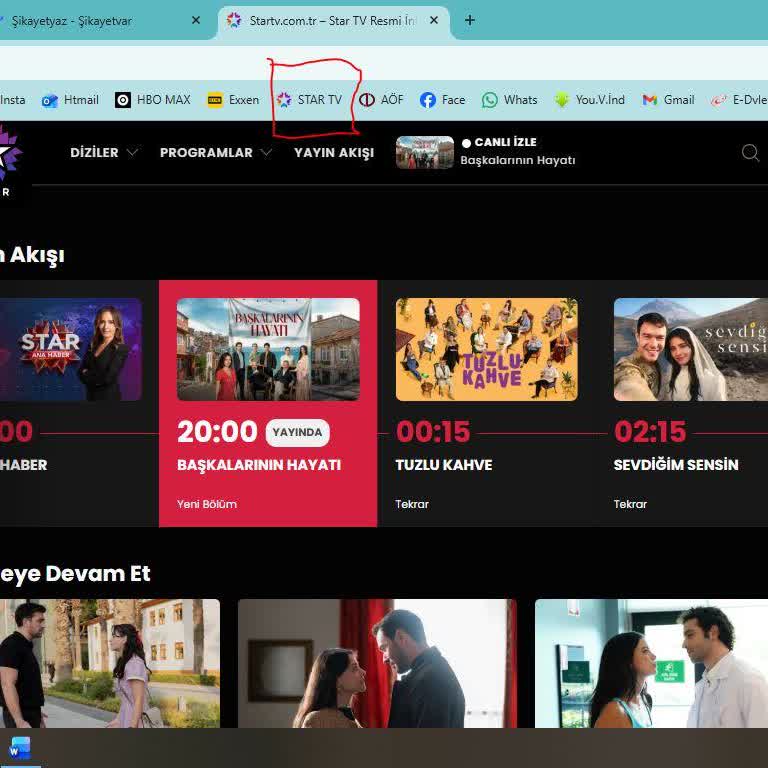
Task: Open the Facebook 'Face' bookmark
Action: click(x=442, y=100)
